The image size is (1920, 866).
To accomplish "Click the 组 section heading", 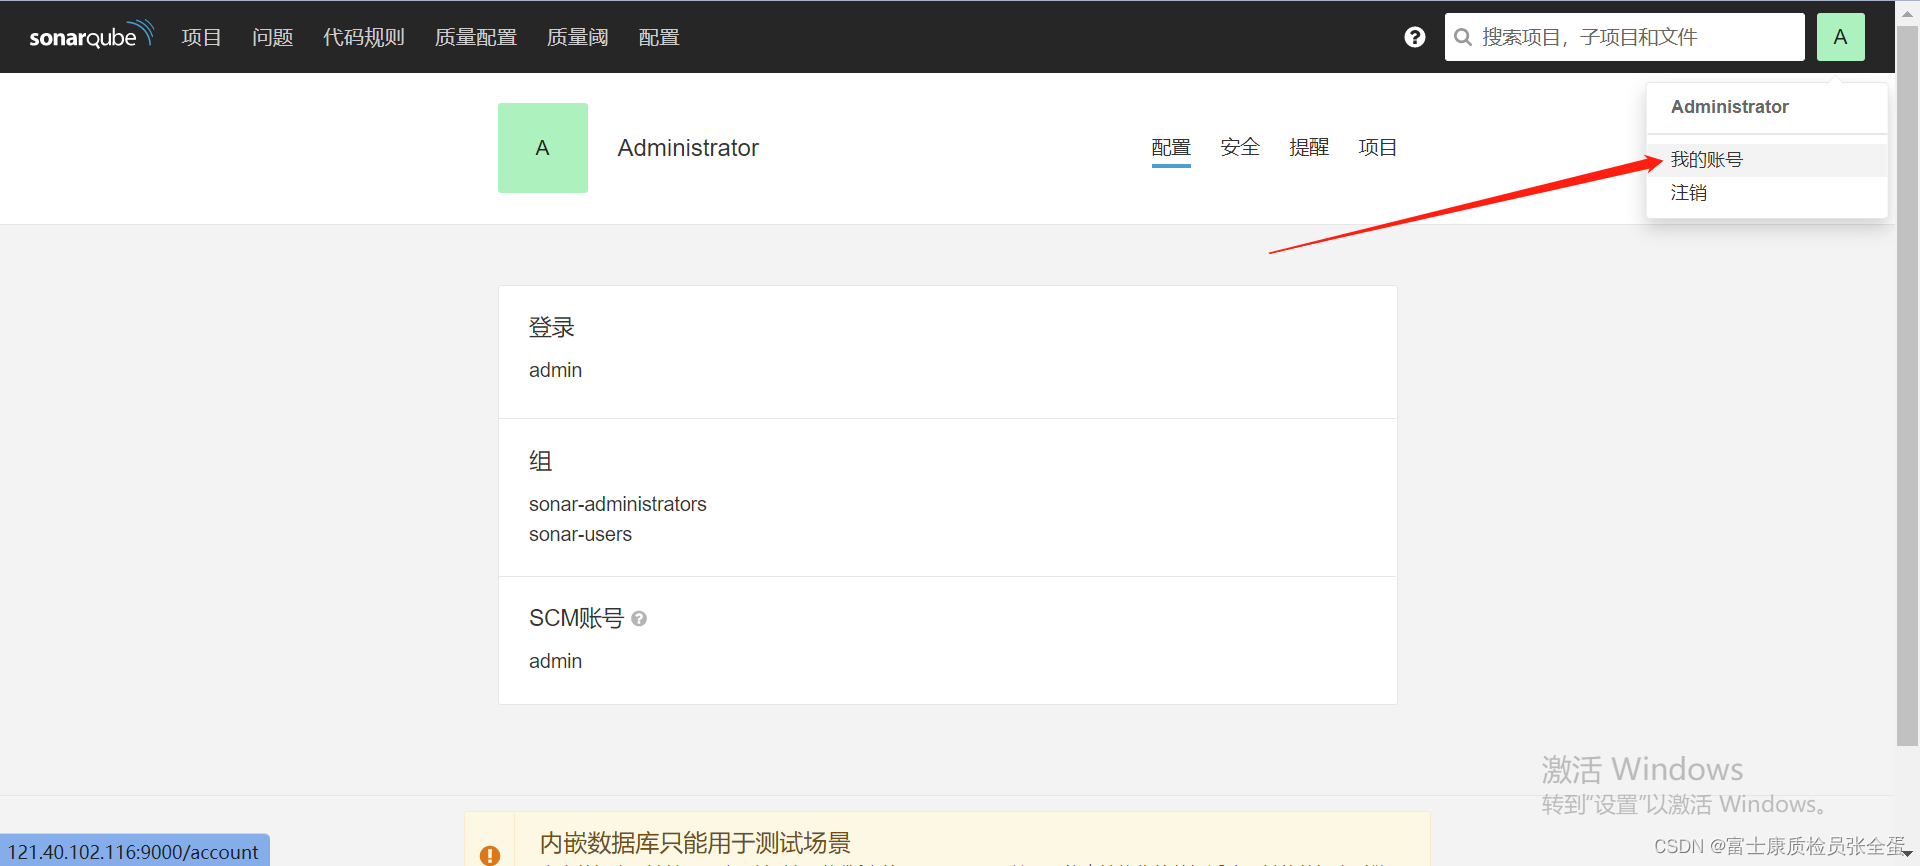I will (541, 461).
